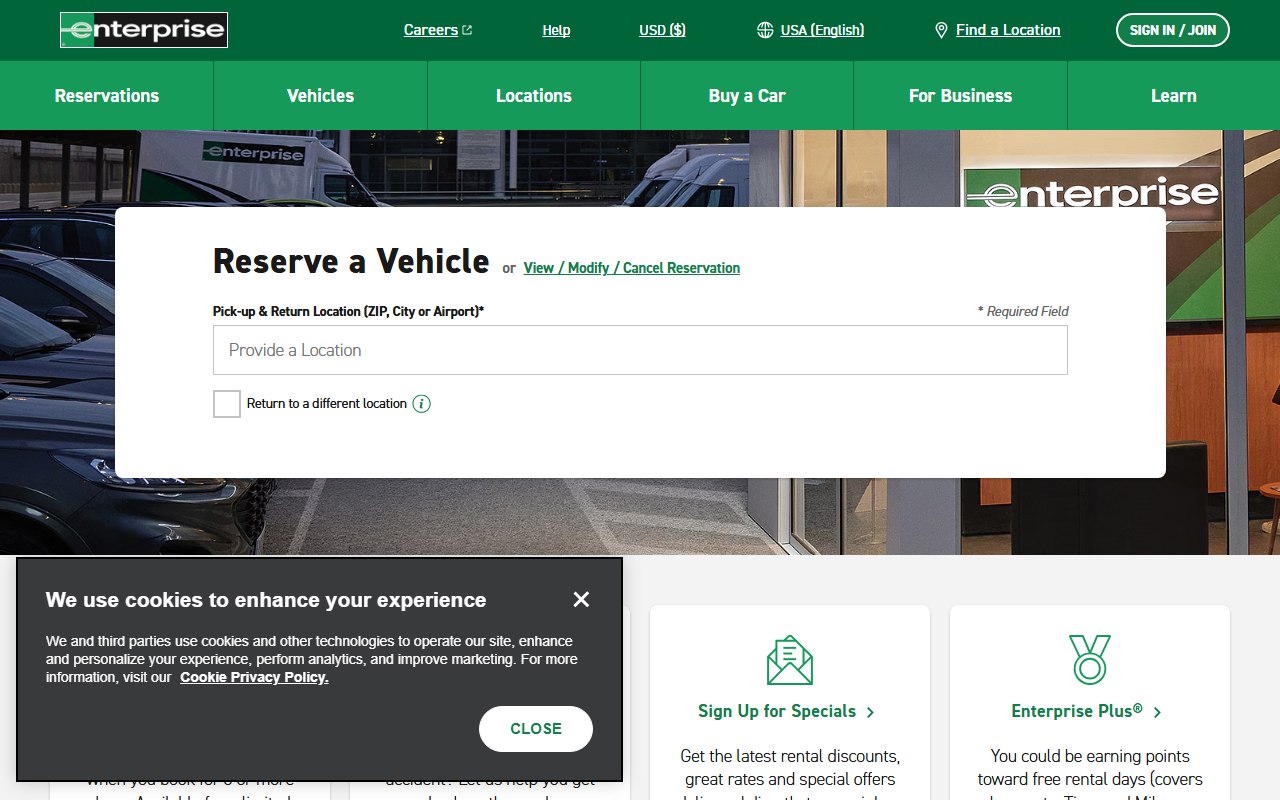
Task: Open Sign Up for Specials link
Action: [x=787, y=711]
